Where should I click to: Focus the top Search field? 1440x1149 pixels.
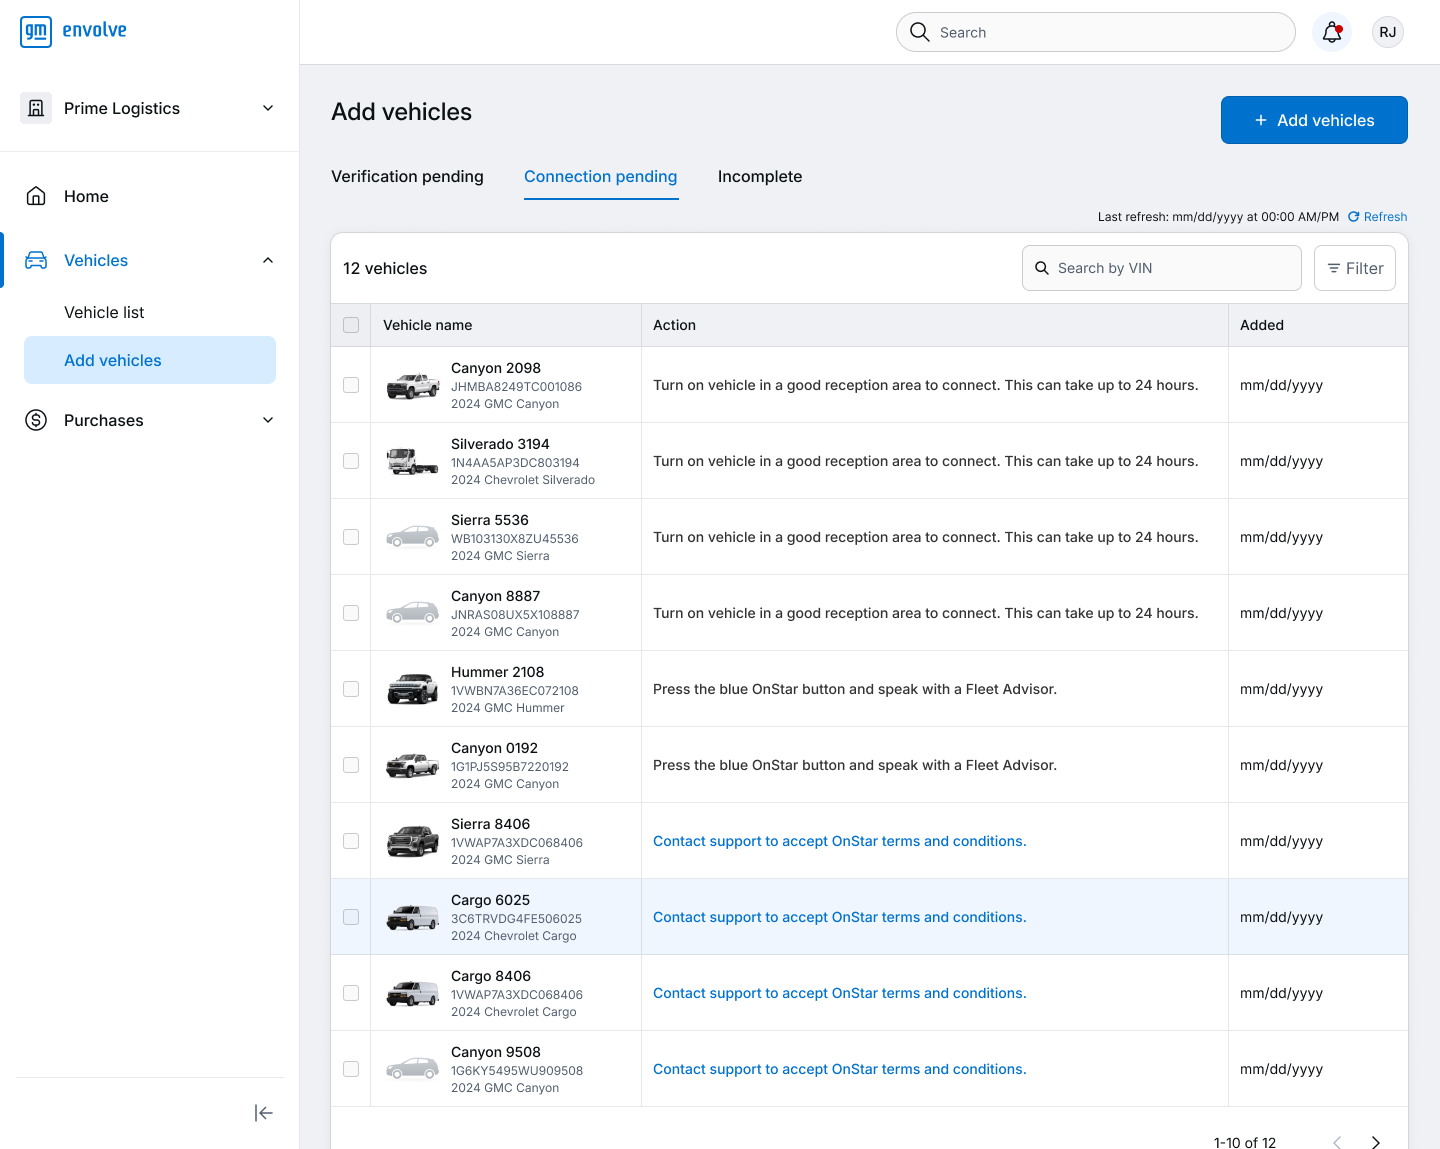click(1096, 32)
